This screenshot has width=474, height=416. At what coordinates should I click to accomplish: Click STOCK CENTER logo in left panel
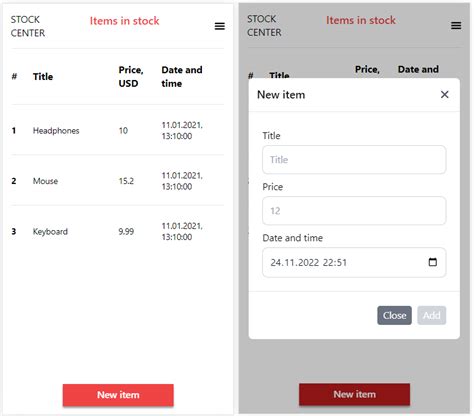click(x=28, y=26)
